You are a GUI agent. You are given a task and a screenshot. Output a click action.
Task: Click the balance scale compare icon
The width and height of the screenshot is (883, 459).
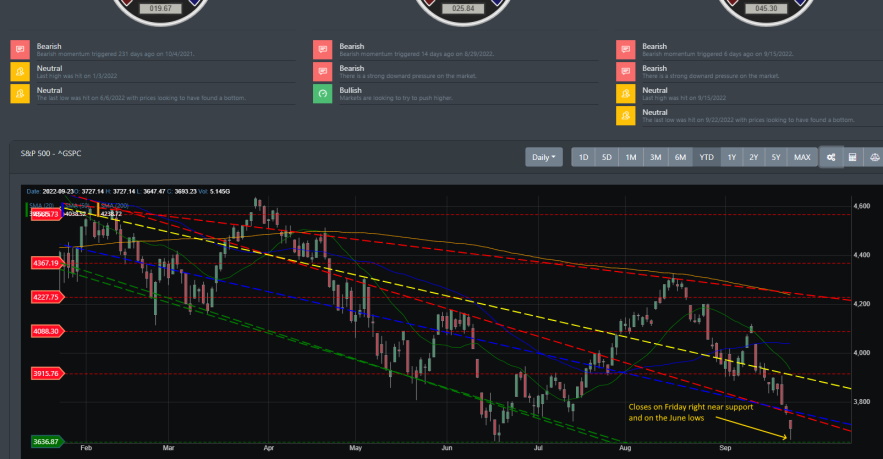coord(873,157)
